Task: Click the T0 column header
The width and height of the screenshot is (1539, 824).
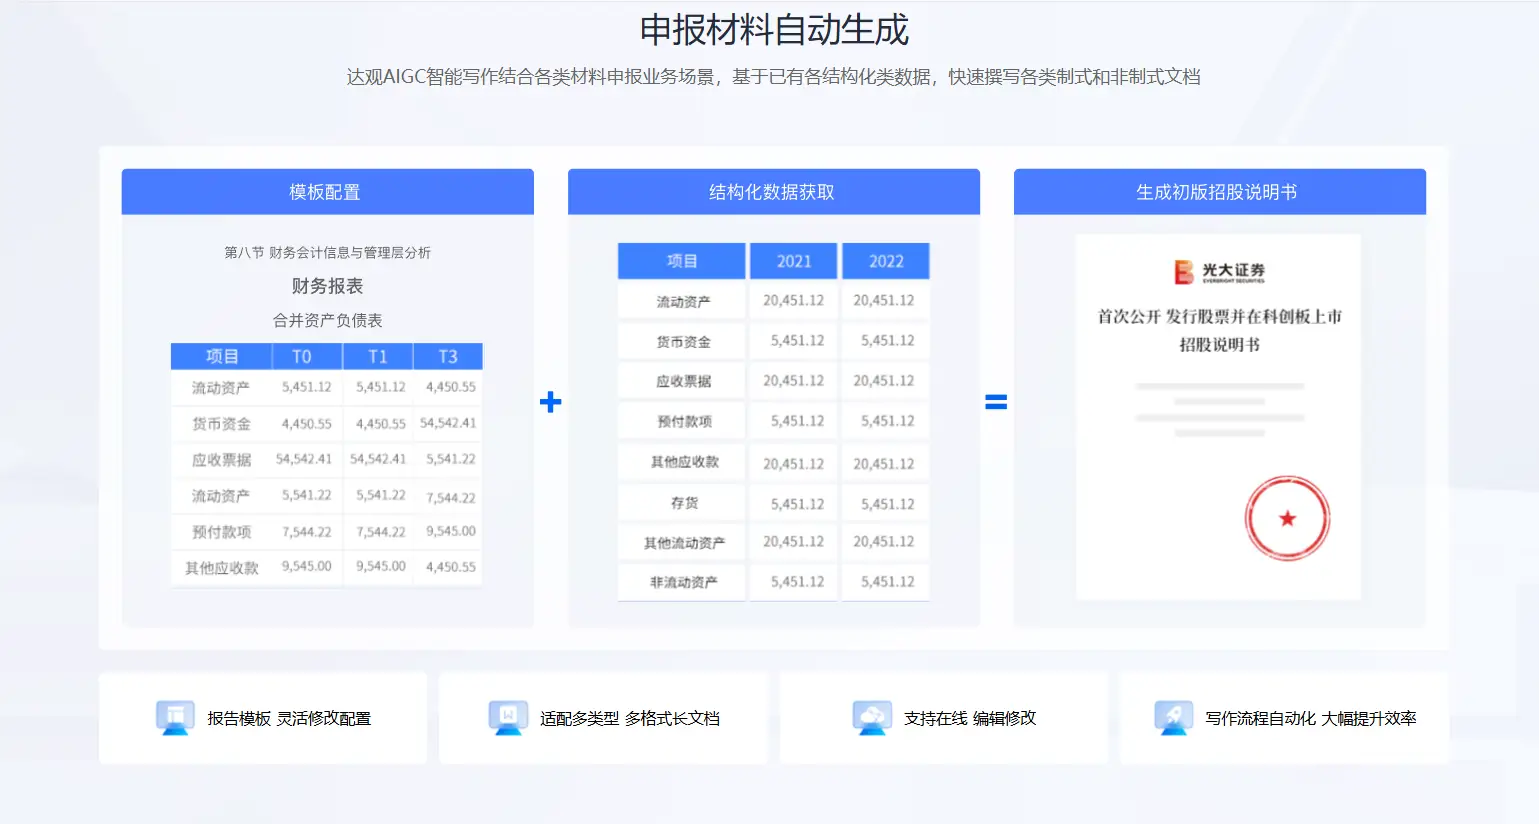Action: click(x=302, y=357)
